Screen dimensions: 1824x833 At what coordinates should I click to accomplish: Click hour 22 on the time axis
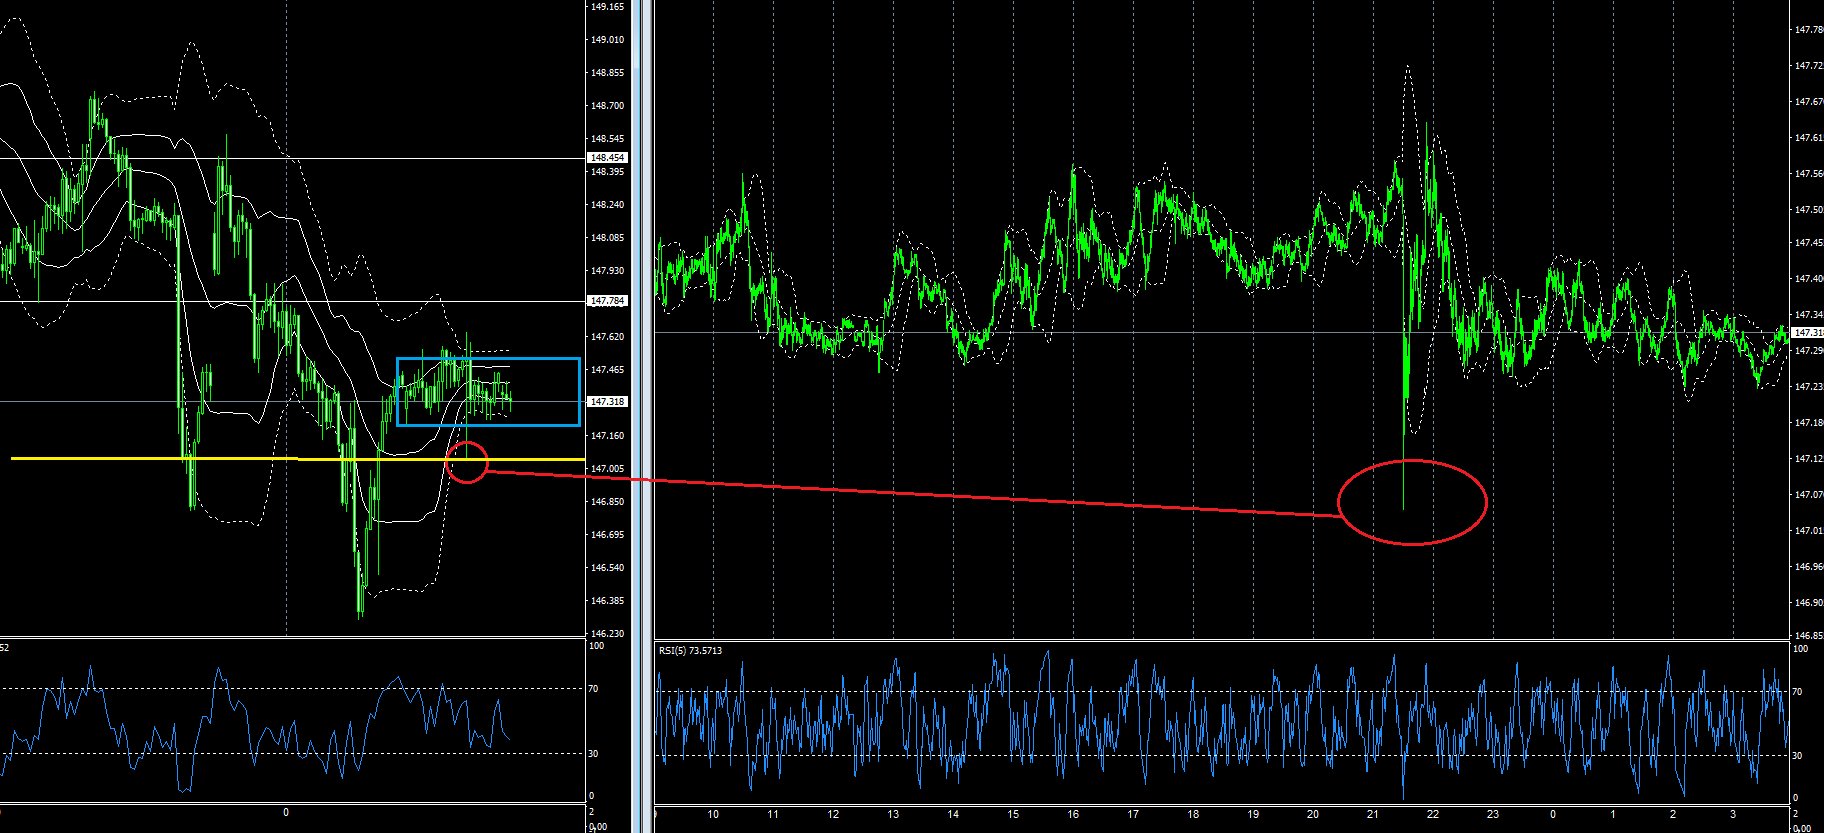coord(1433,814)
